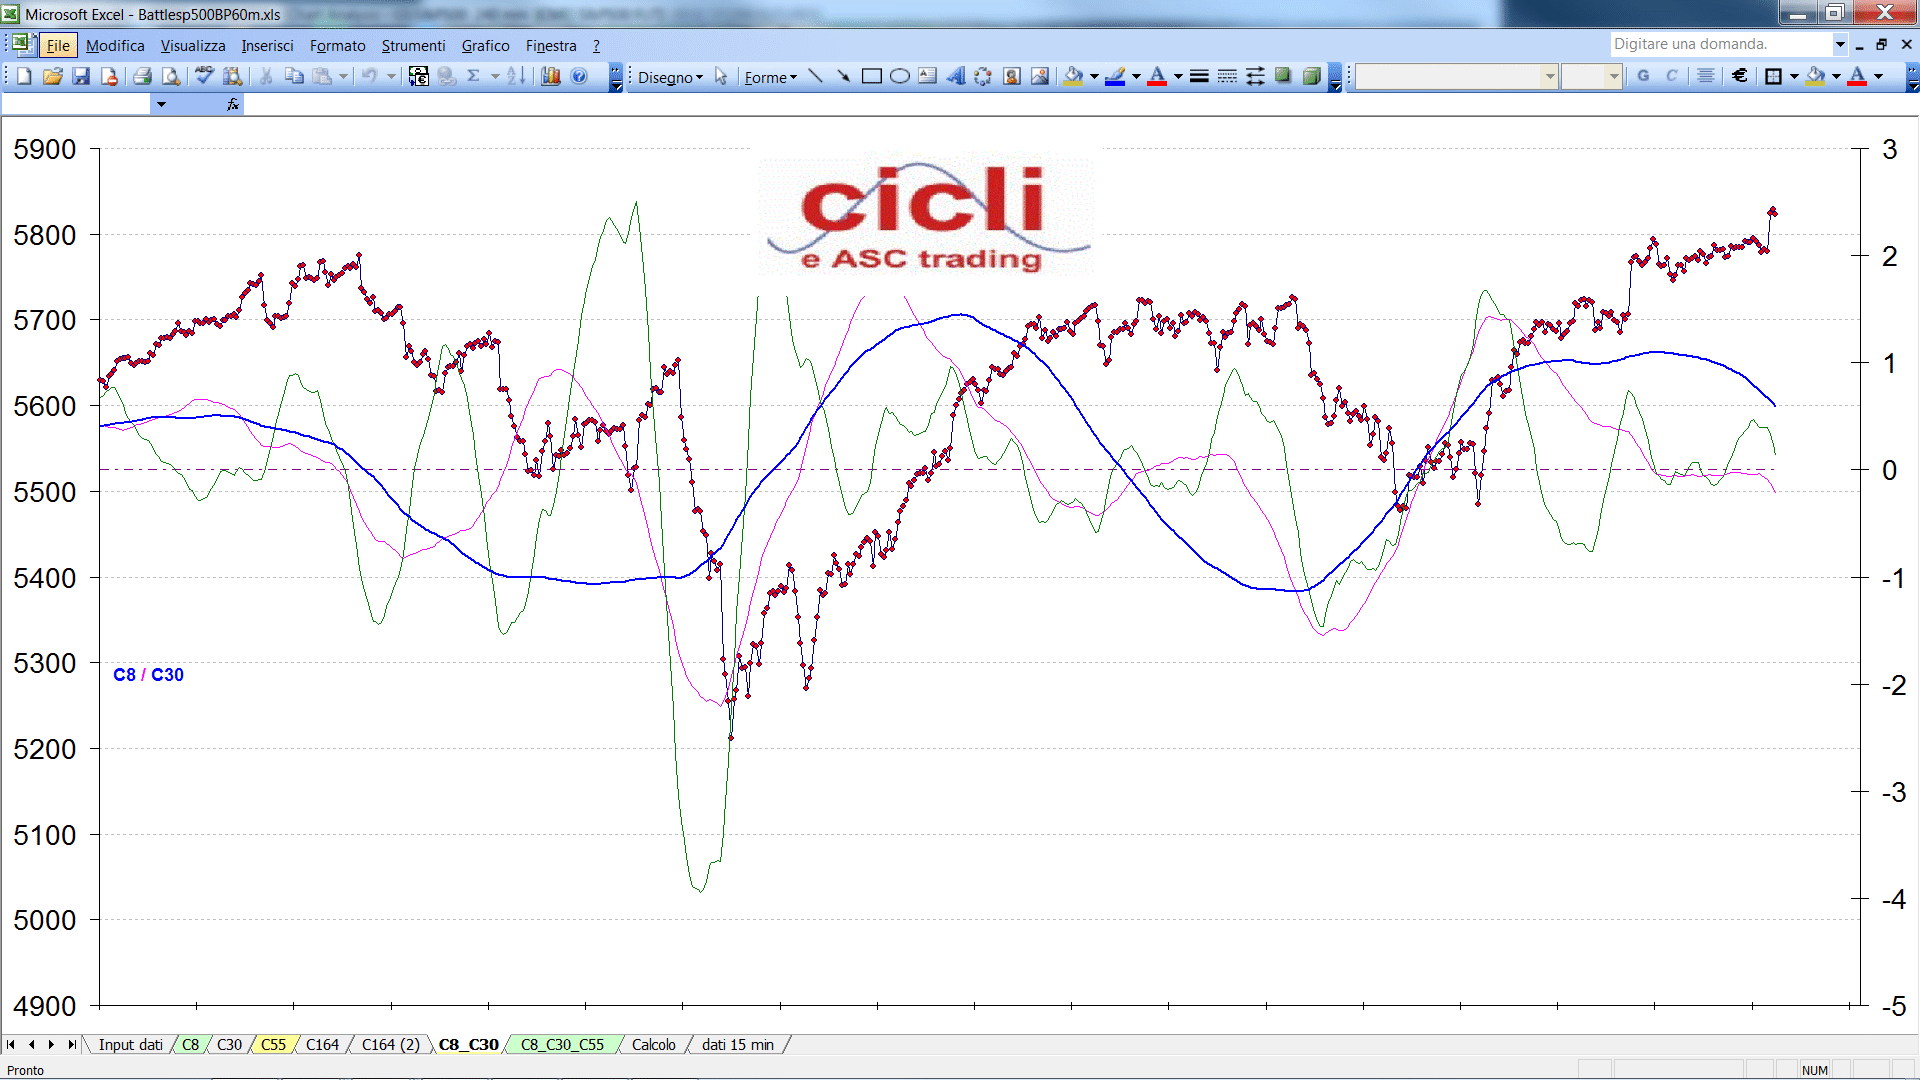Screen dimensions: 1920x1080
Task: Launch the chart wizard
Action: coord(551,76)
